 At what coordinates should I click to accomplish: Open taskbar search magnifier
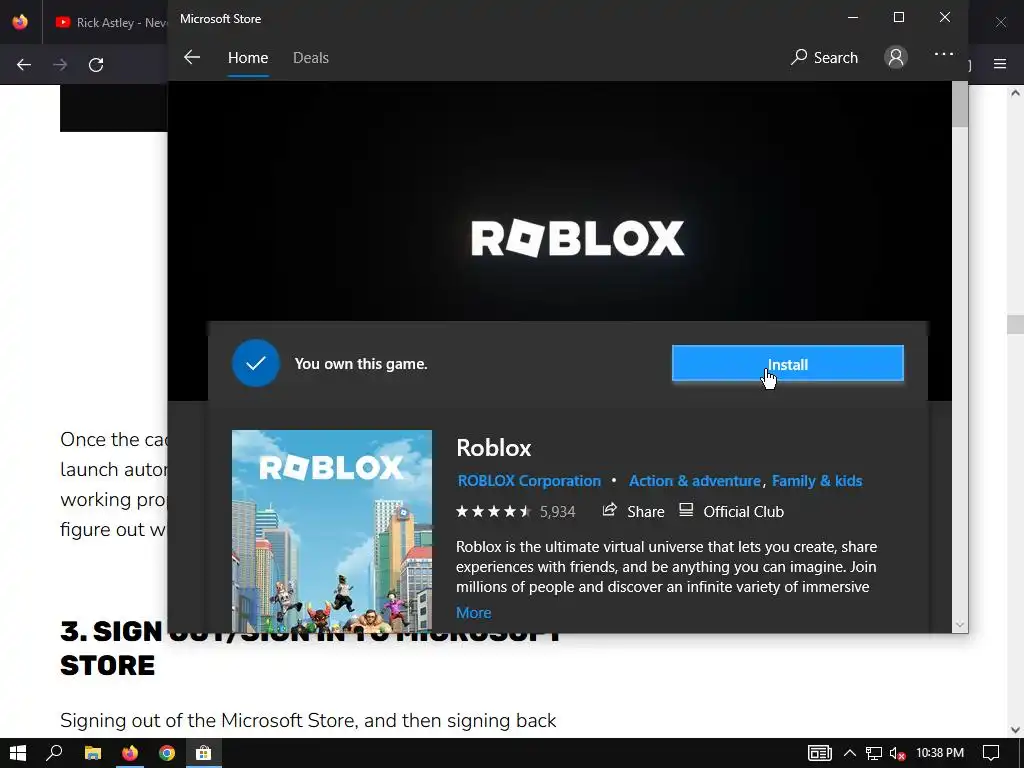click(x=54, y=753)
